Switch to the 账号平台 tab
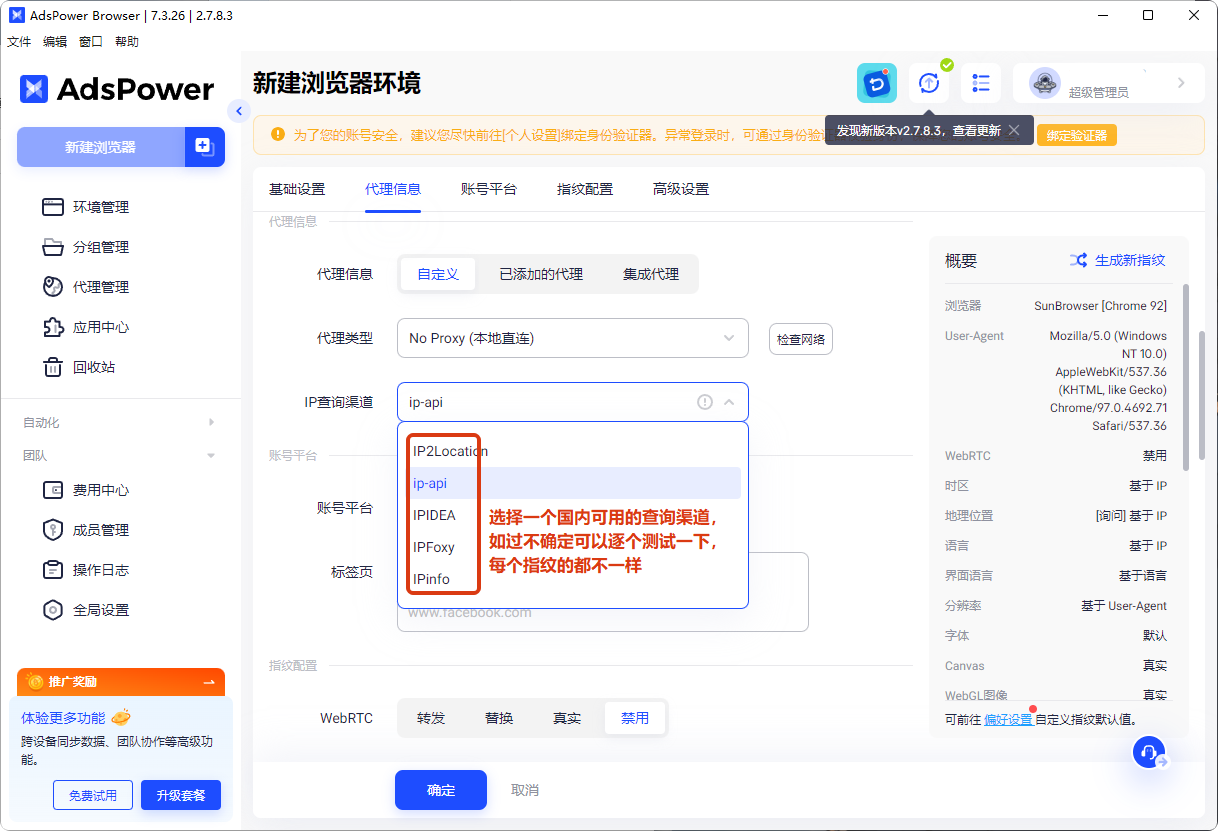The height and width of the screenshot is (831, 1218). (489, 189)
